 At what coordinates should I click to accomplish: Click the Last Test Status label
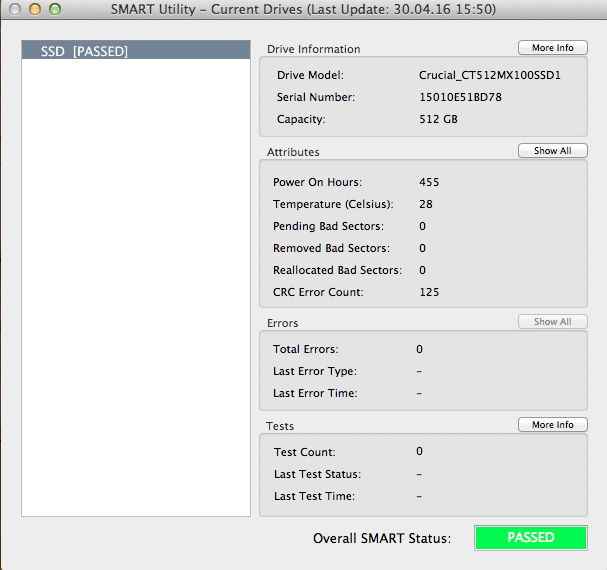317,474
